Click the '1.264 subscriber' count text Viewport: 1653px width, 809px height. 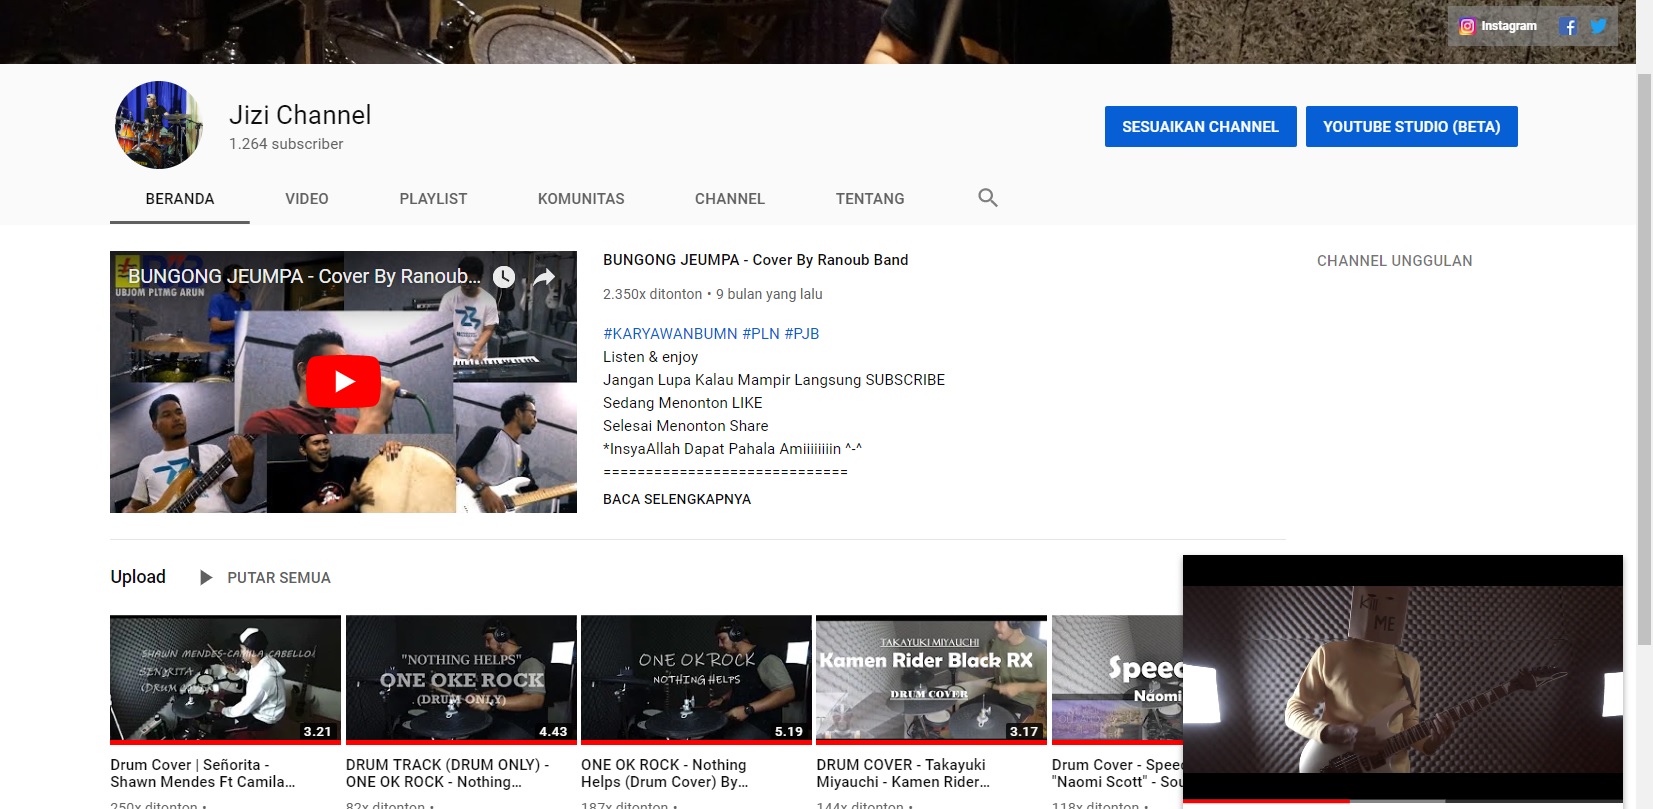tap(286, 144)
